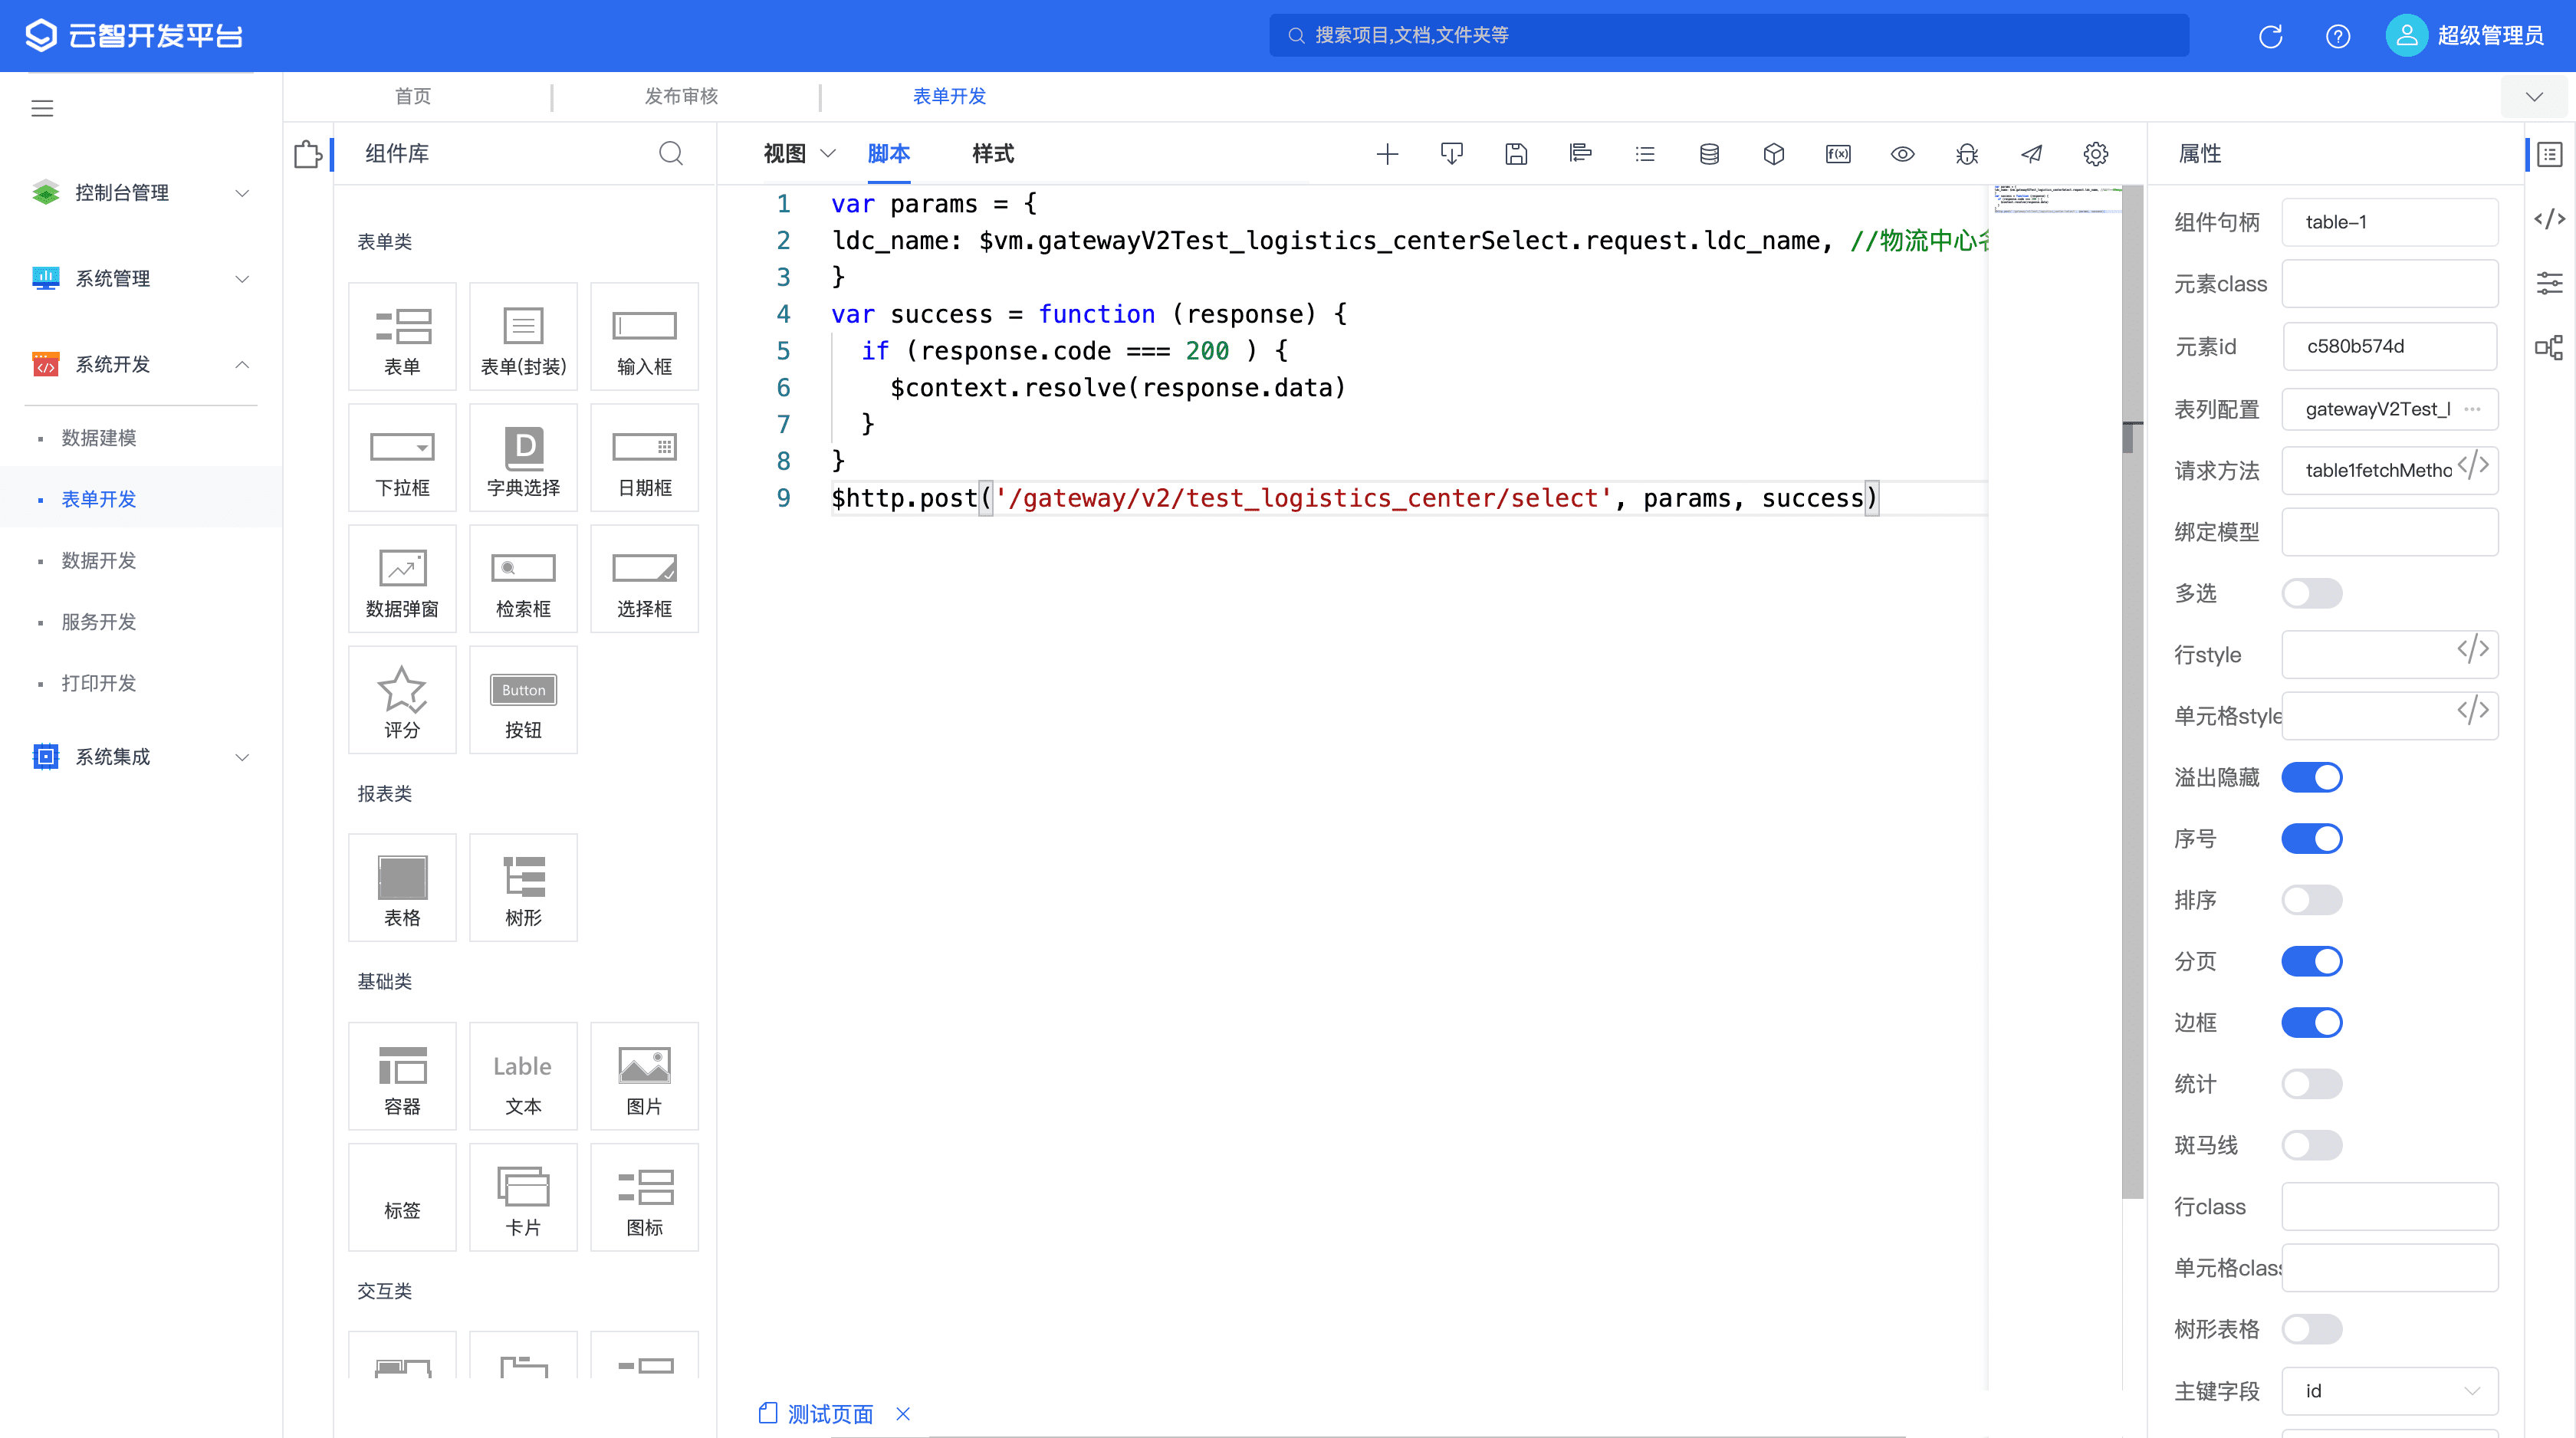This screenshot has width=2576, height=1438.
Task: Collapse the 系统开发 menu
Action: coord(141,365)
